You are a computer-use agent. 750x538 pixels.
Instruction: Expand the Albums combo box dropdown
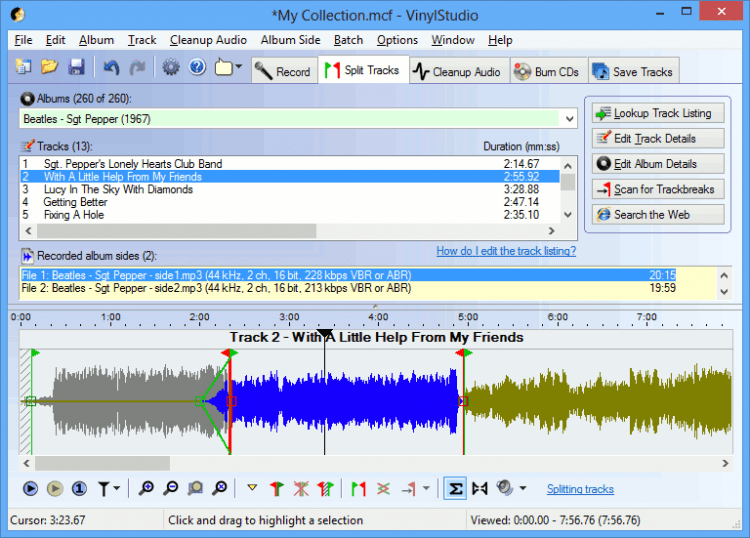point(569,119)
